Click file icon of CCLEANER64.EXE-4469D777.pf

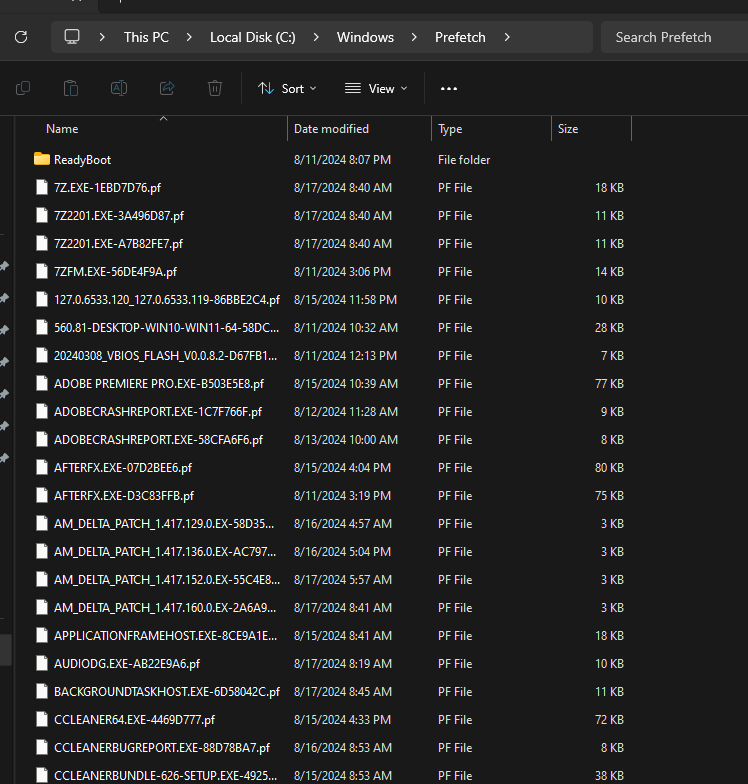(42, 719)
